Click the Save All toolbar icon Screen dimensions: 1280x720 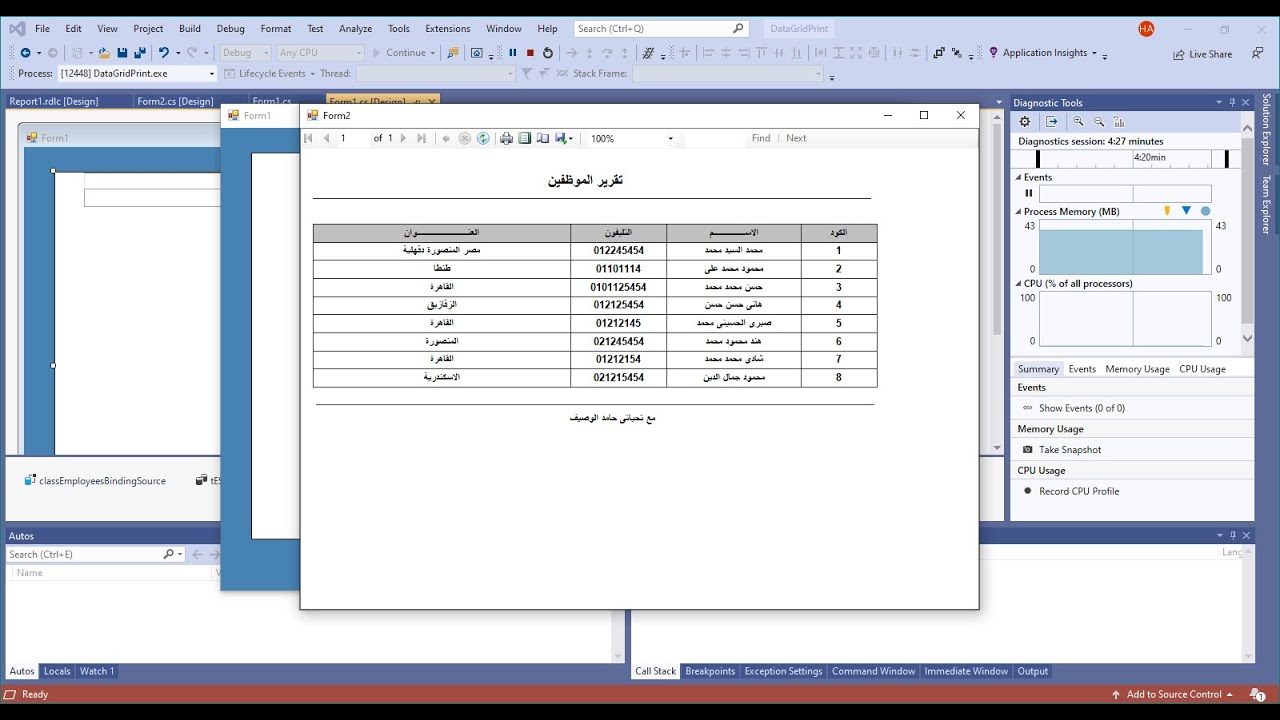[x=138, y=53]
